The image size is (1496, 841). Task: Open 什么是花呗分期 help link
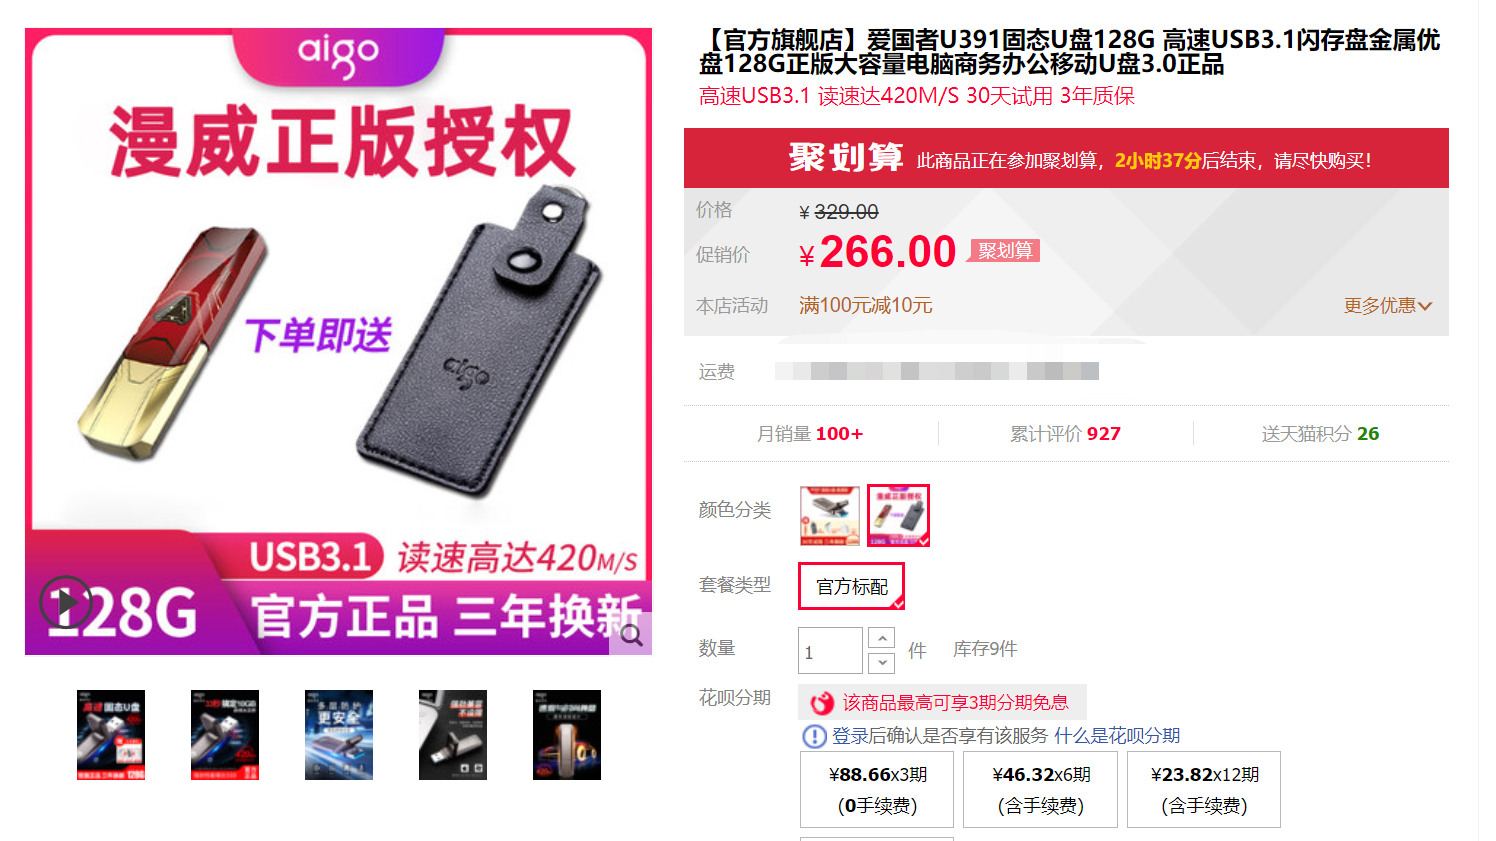click(x=1117, y=736)
